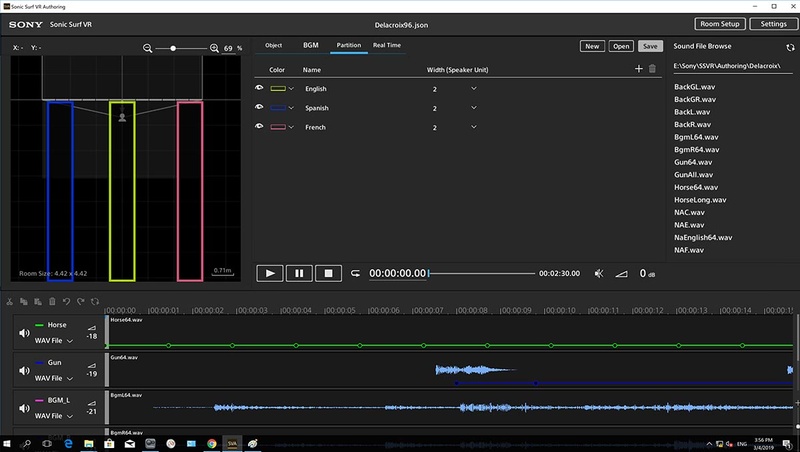Toggle visibility of the French partition
Image resolution: width=800 pixels, height=452 pixels.
[259, 127]
